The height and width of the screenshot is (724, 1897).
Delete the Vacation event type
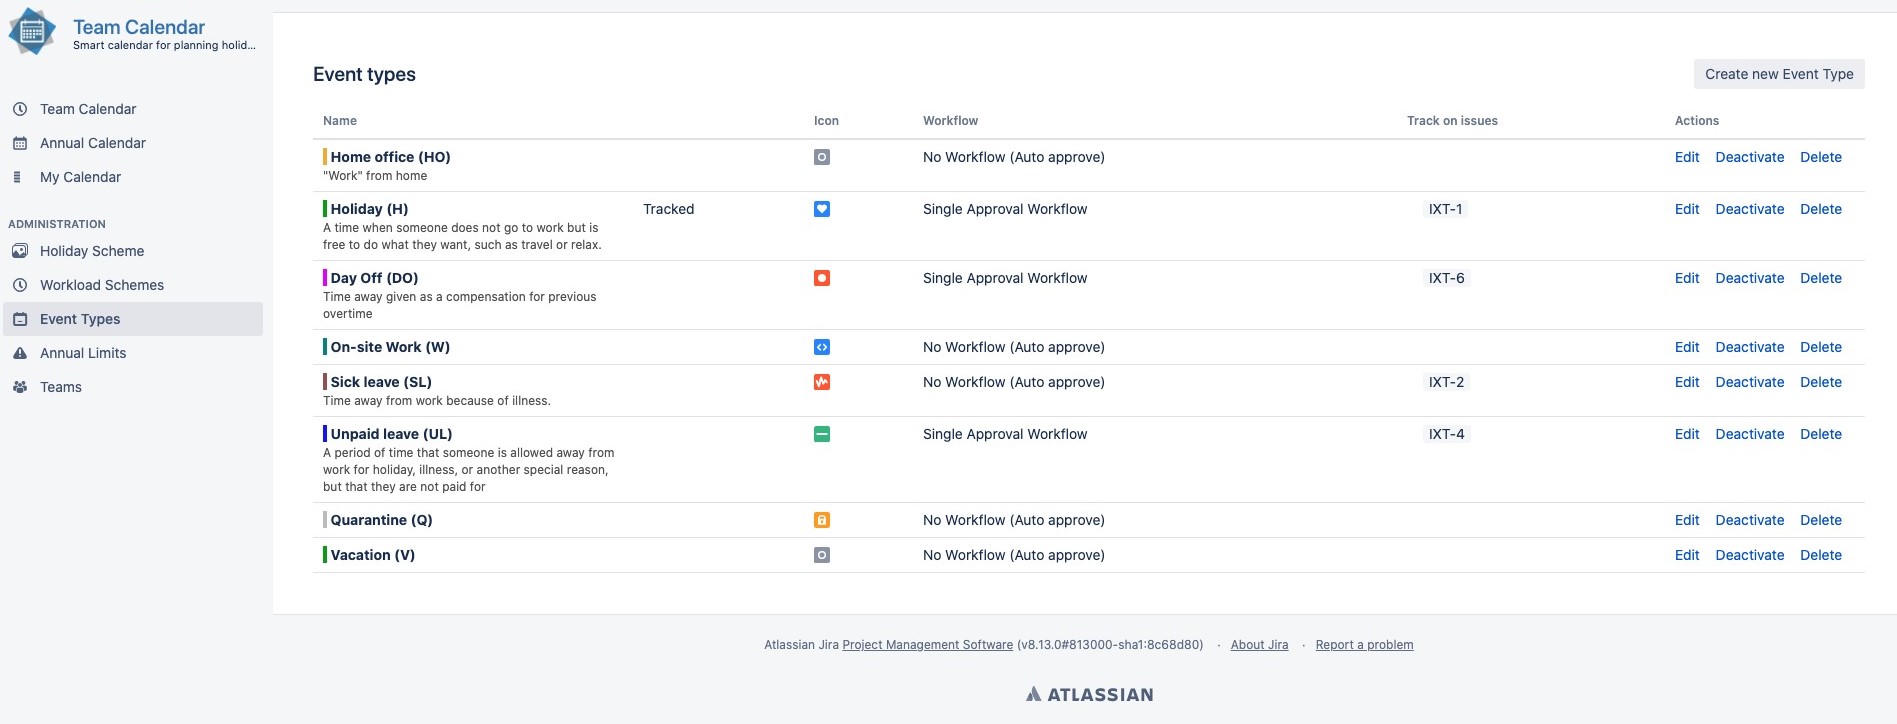pyautogui.click(x=1820, y=555)
